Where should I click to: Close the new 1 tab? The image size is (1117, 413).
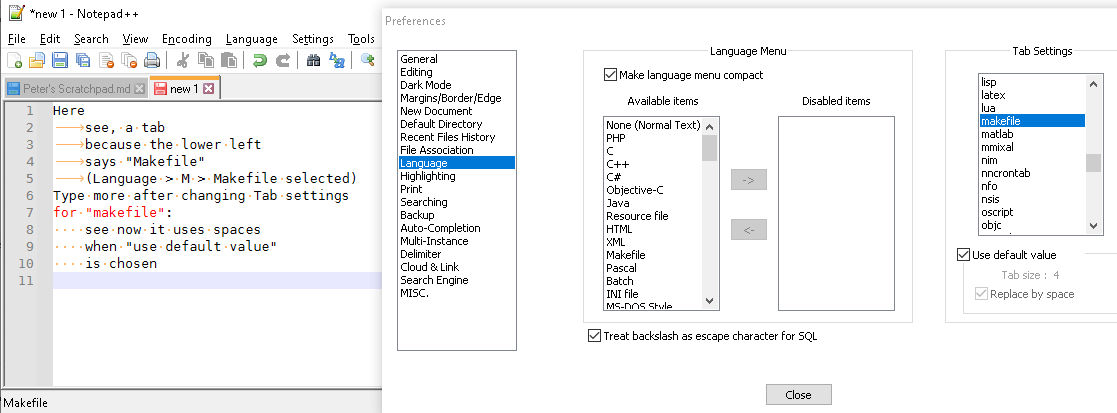(208, 89)
